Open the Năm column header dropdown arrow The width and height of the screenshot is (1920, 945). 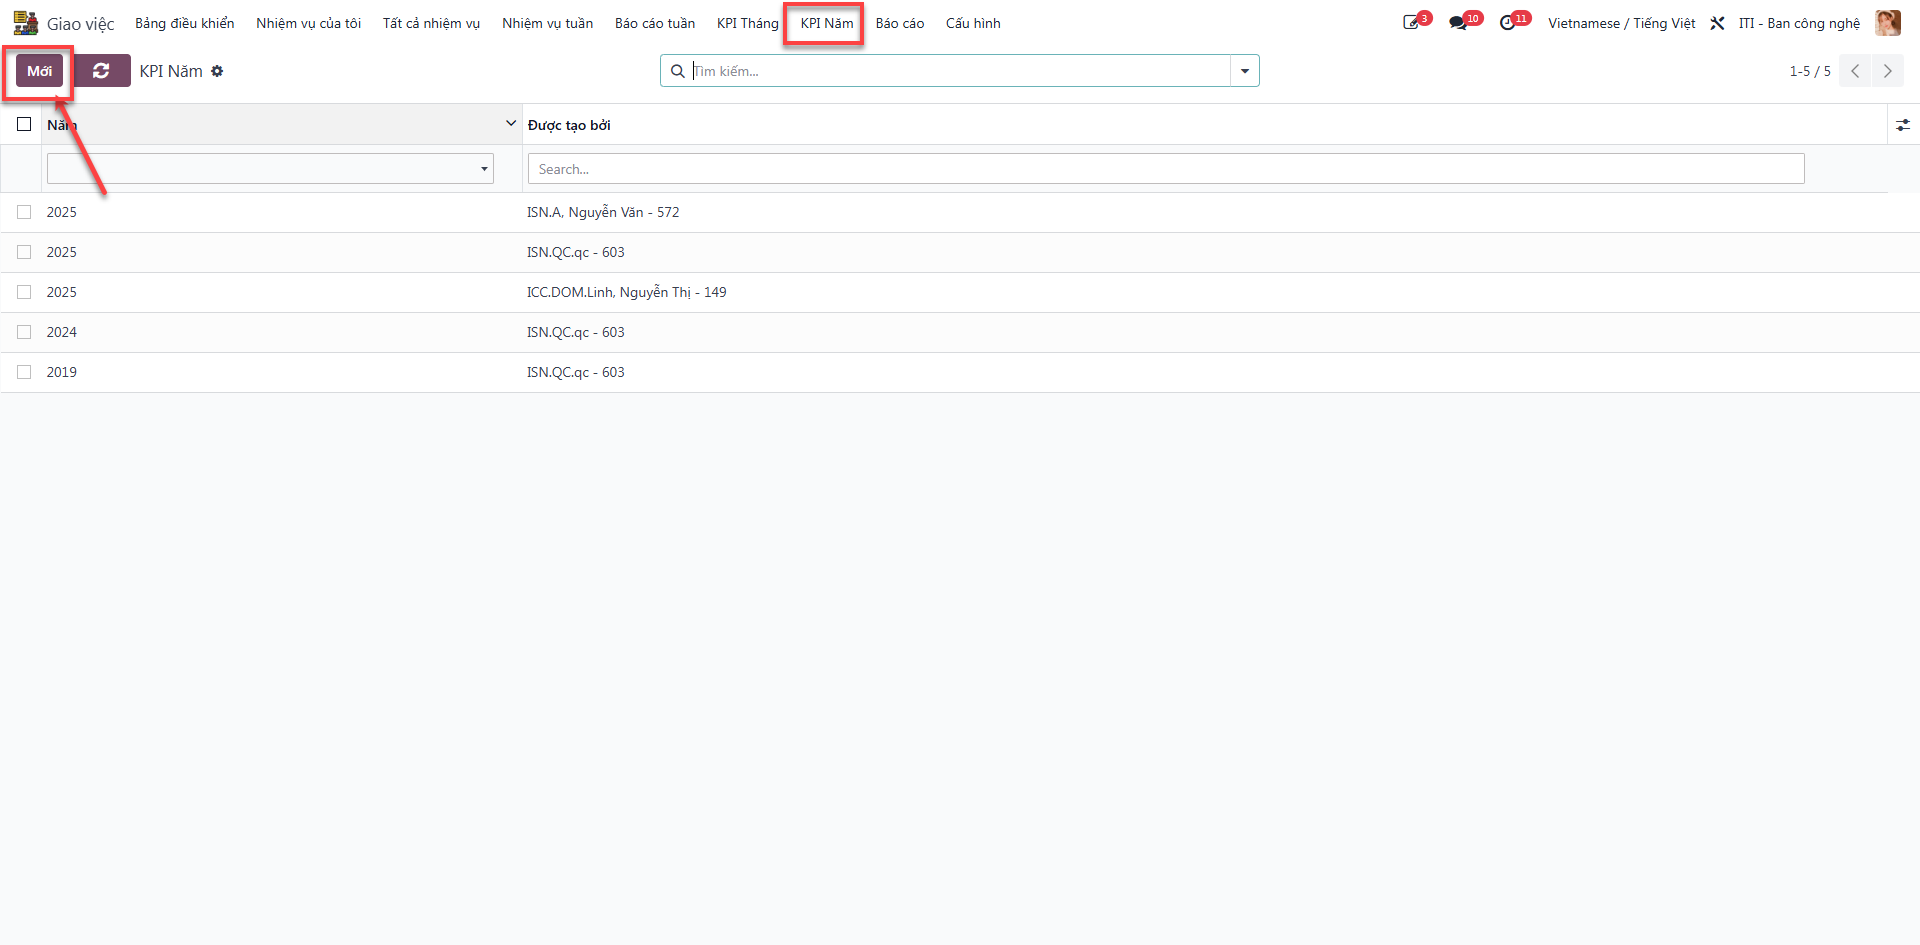coord(511,124)
